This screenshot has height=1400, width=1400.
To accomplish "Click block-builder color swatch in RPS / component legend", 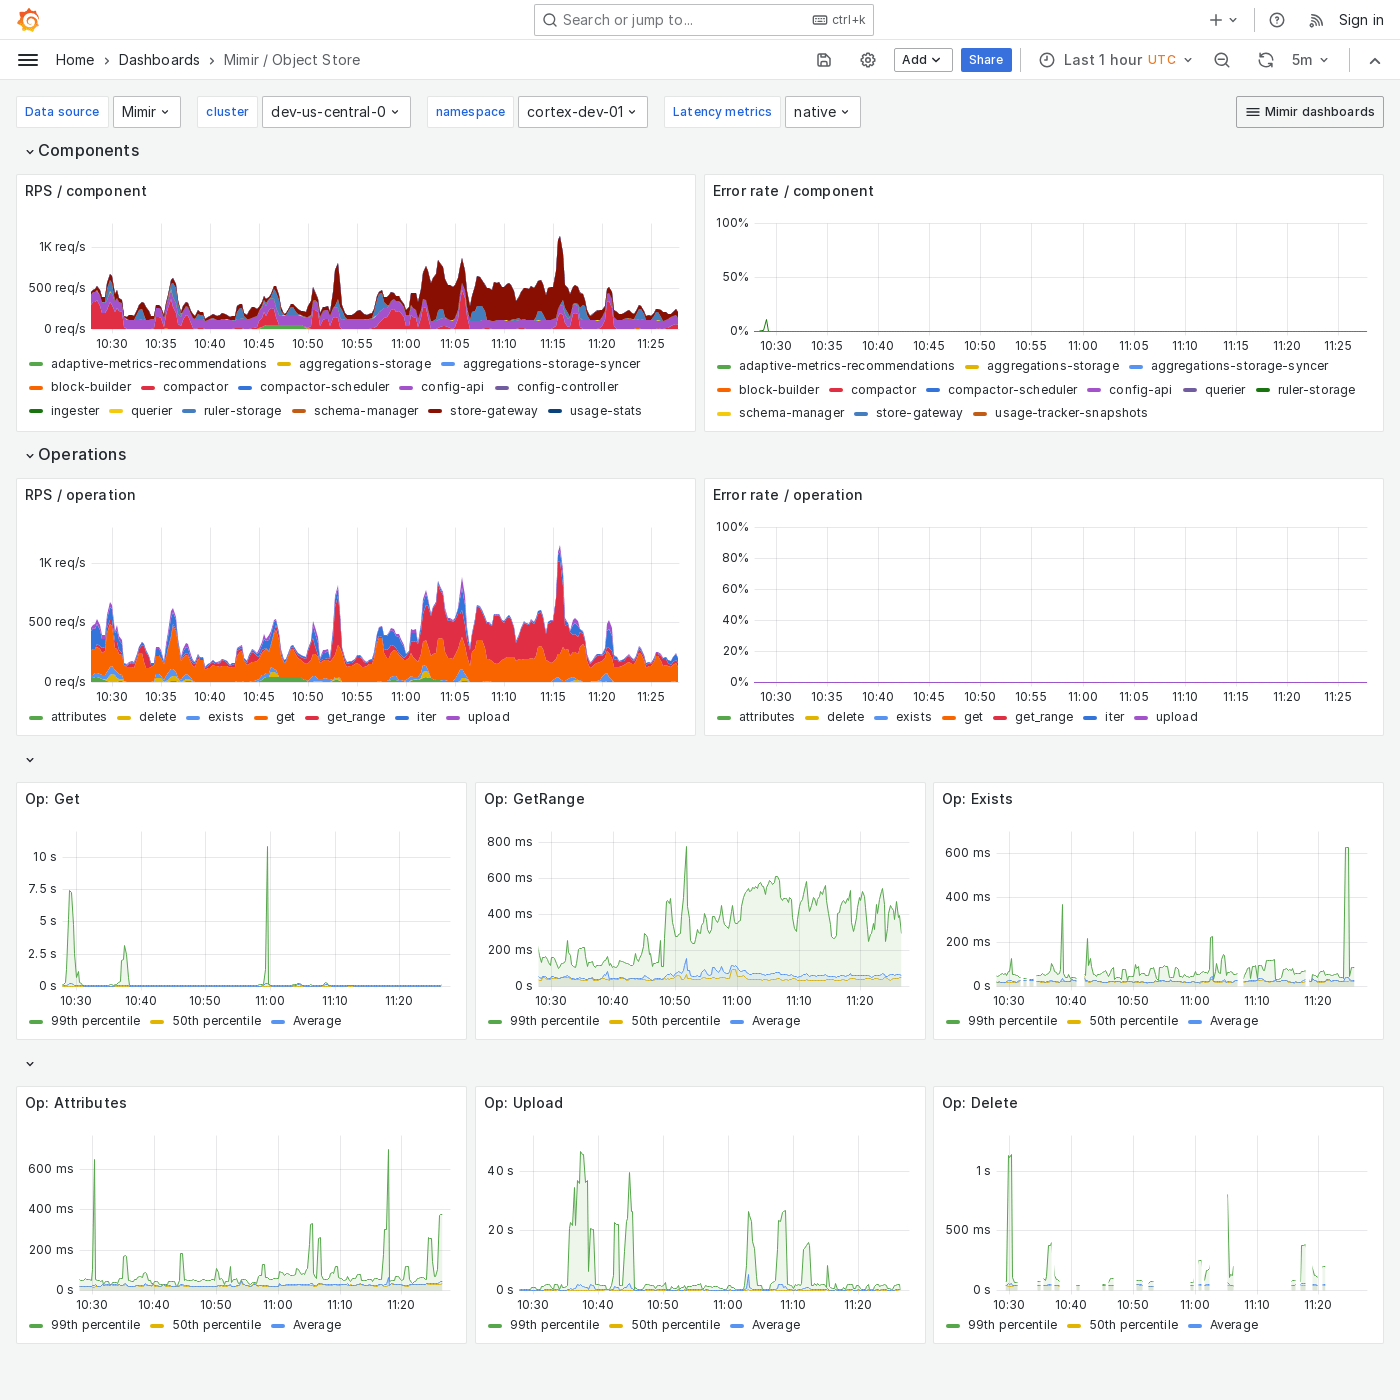I will [x=36, y=388].
